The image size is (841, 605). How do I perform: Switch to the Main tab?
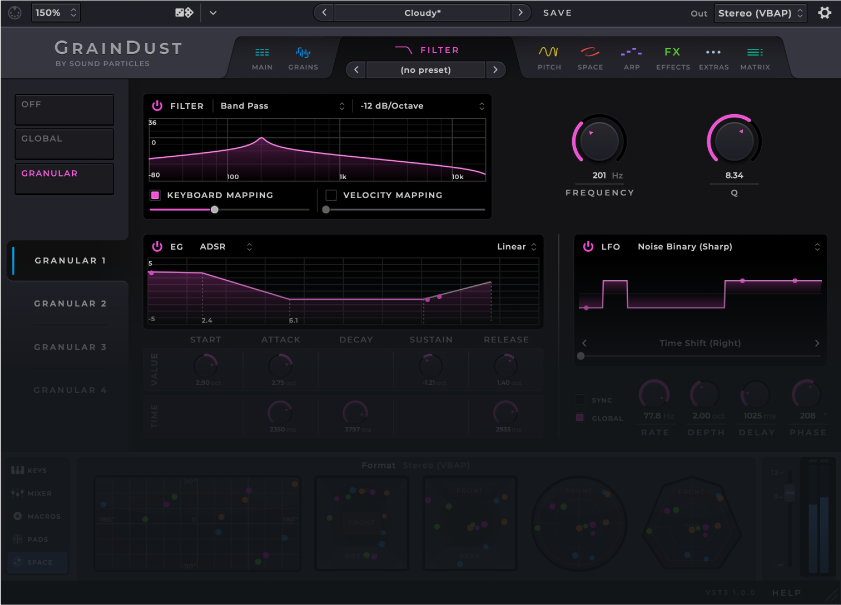click(262, 57)
